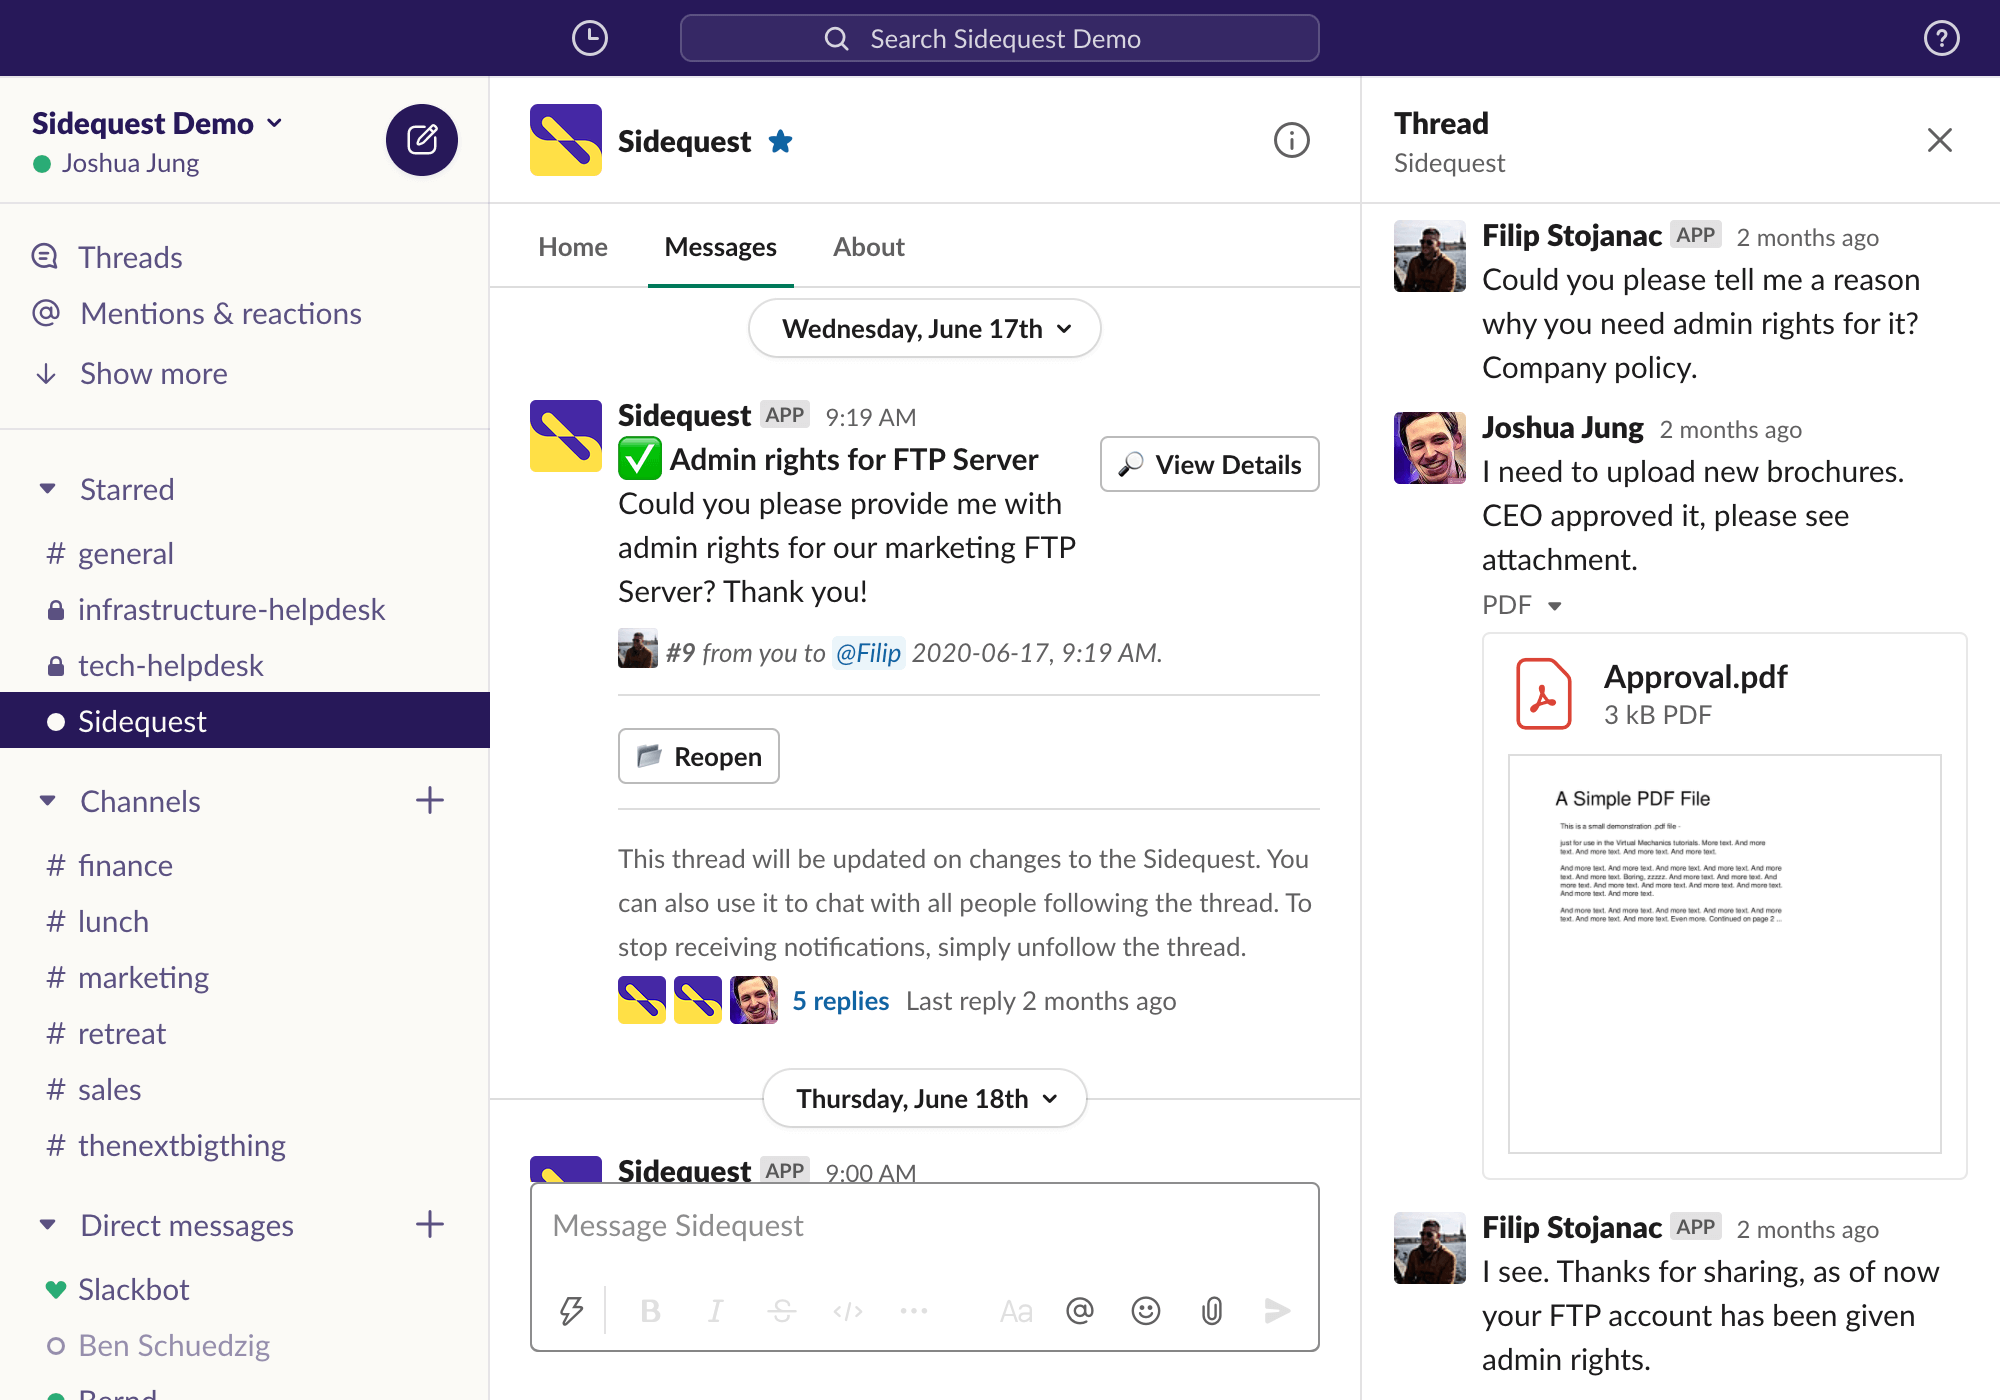2000x1400 pixels.
Task: Switch to the Messages tab
Action: tap(720, 247)
